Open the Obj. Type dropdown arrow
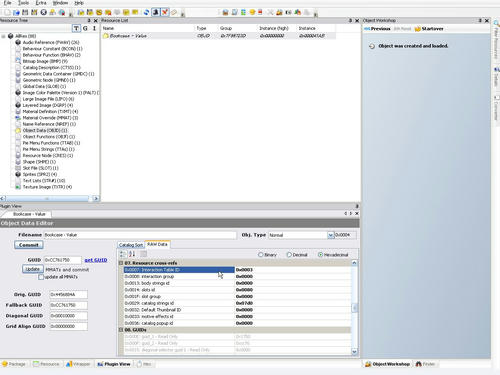 pos(330,235)
